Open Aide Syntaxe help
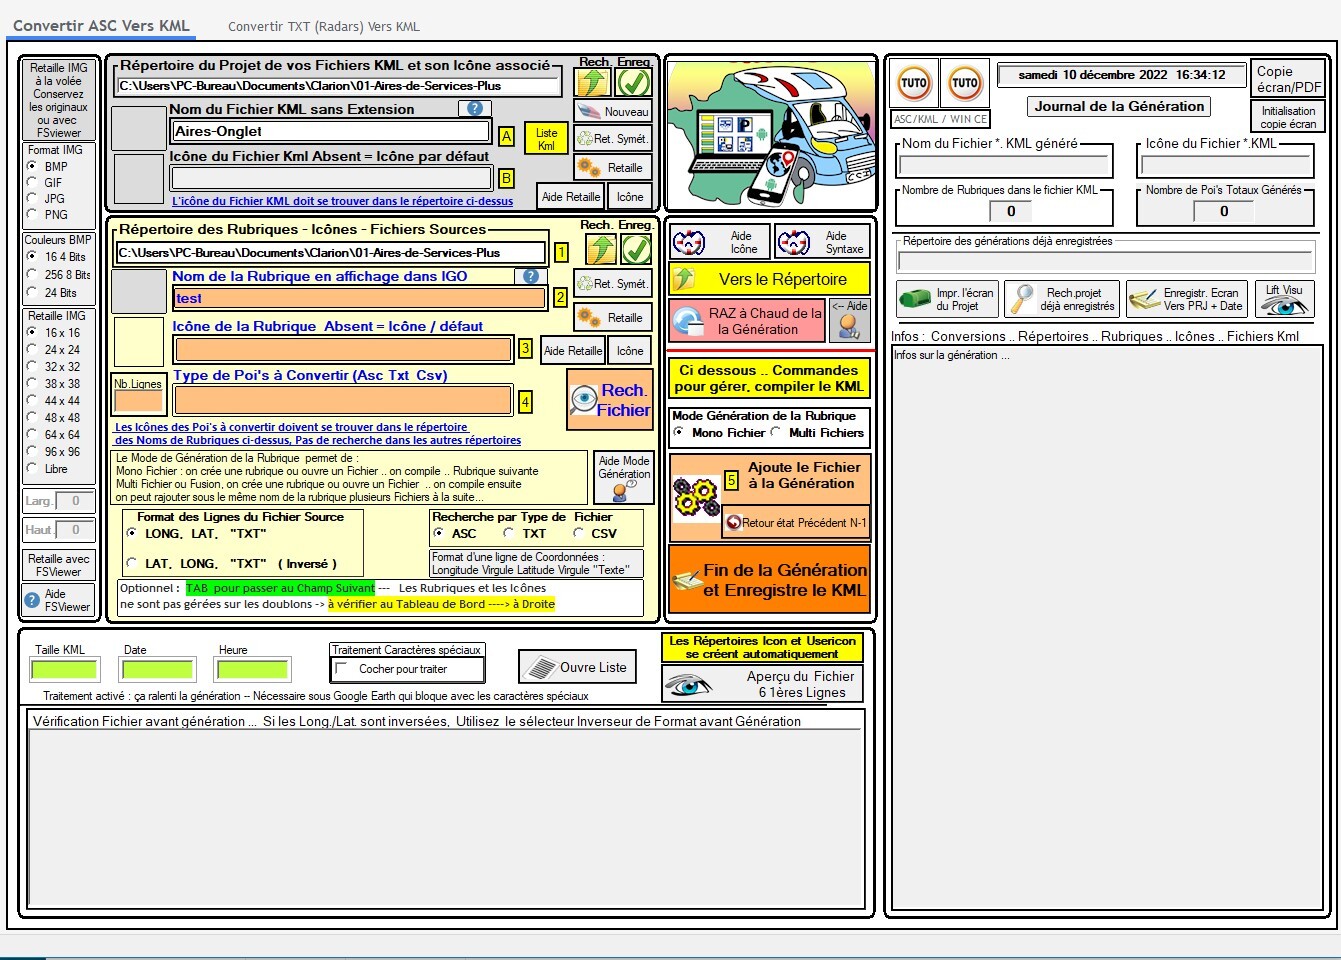The image size is (1341, 960). click(x=821, y=242)
